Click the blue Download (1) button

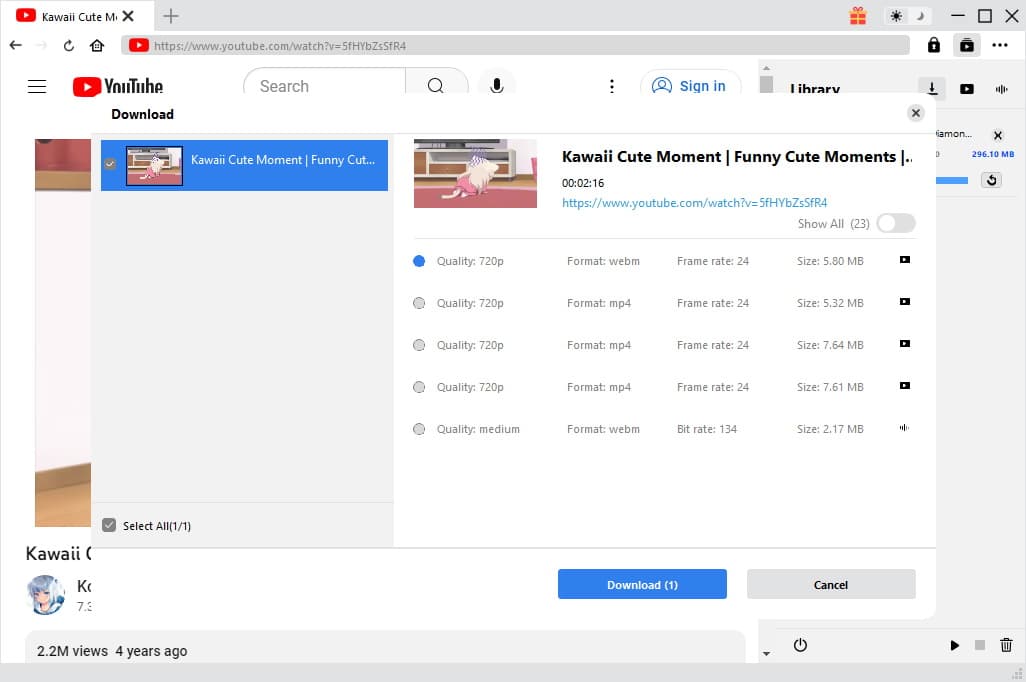pos(642,585)
